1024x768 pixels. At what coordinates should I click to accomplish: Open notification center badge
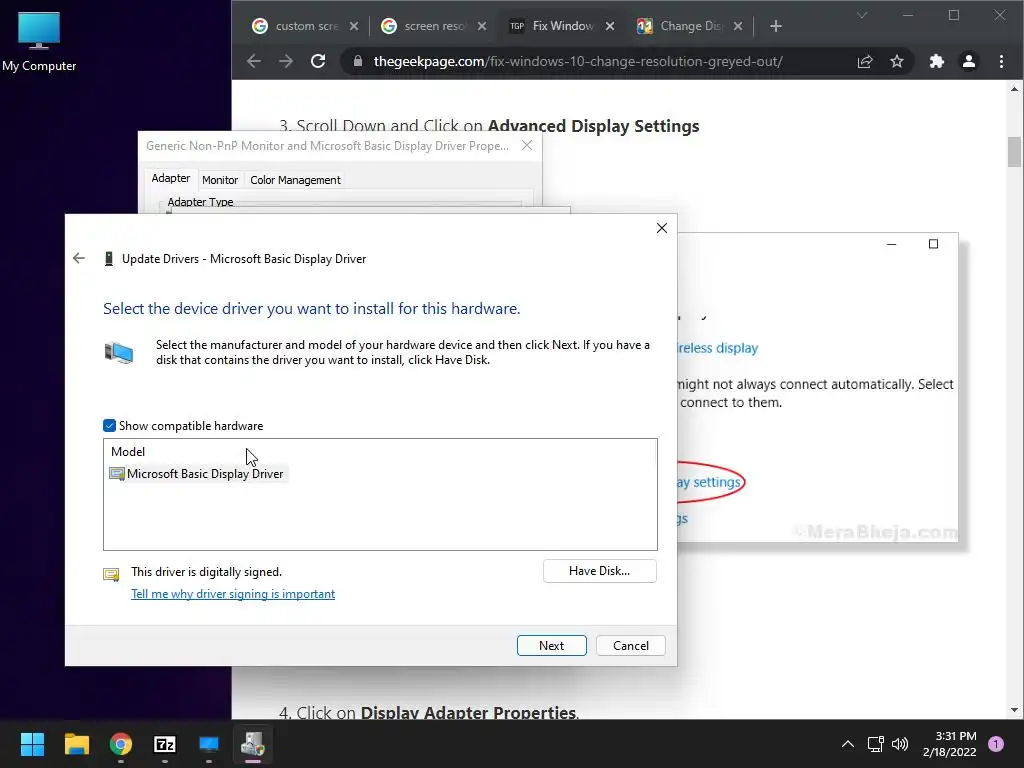996,744
